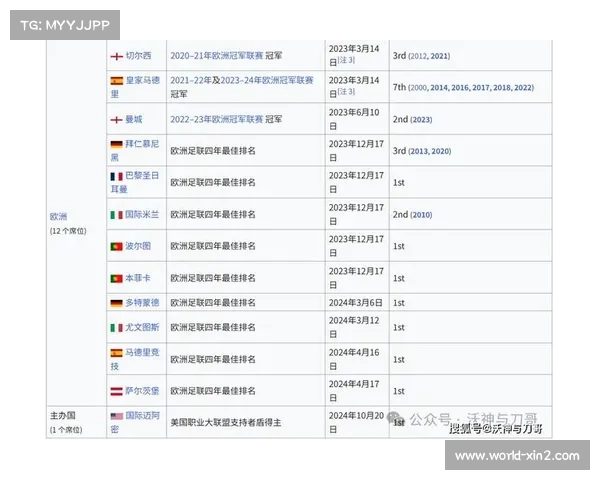
Task: Open the 尤文图斯 team link
Action: 142,327
